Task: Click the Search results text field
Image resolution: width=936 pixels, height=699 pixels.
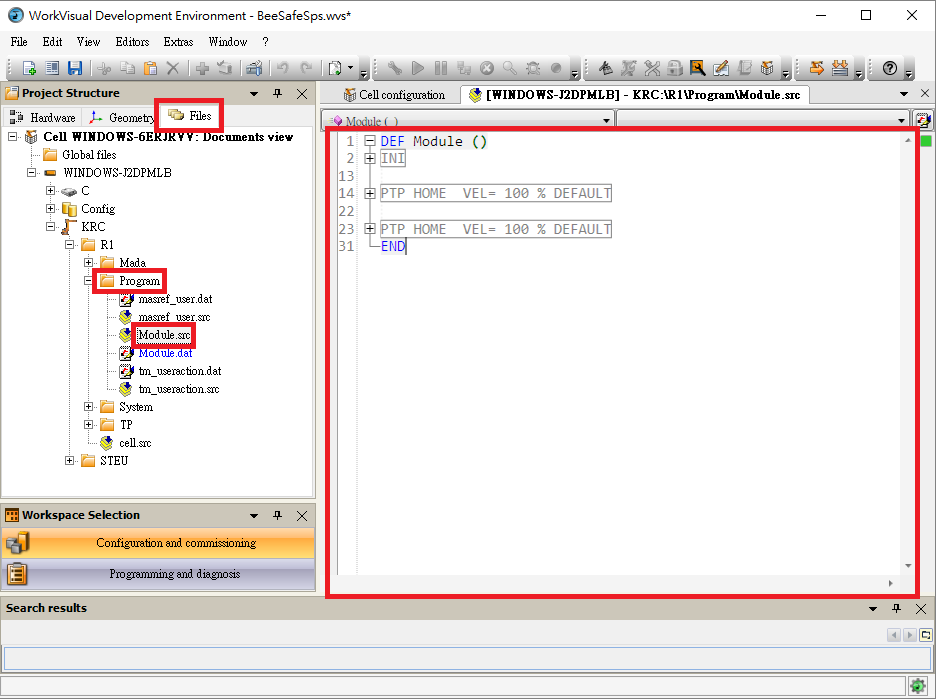Action: pyautogui.click(x=467, y=658)
